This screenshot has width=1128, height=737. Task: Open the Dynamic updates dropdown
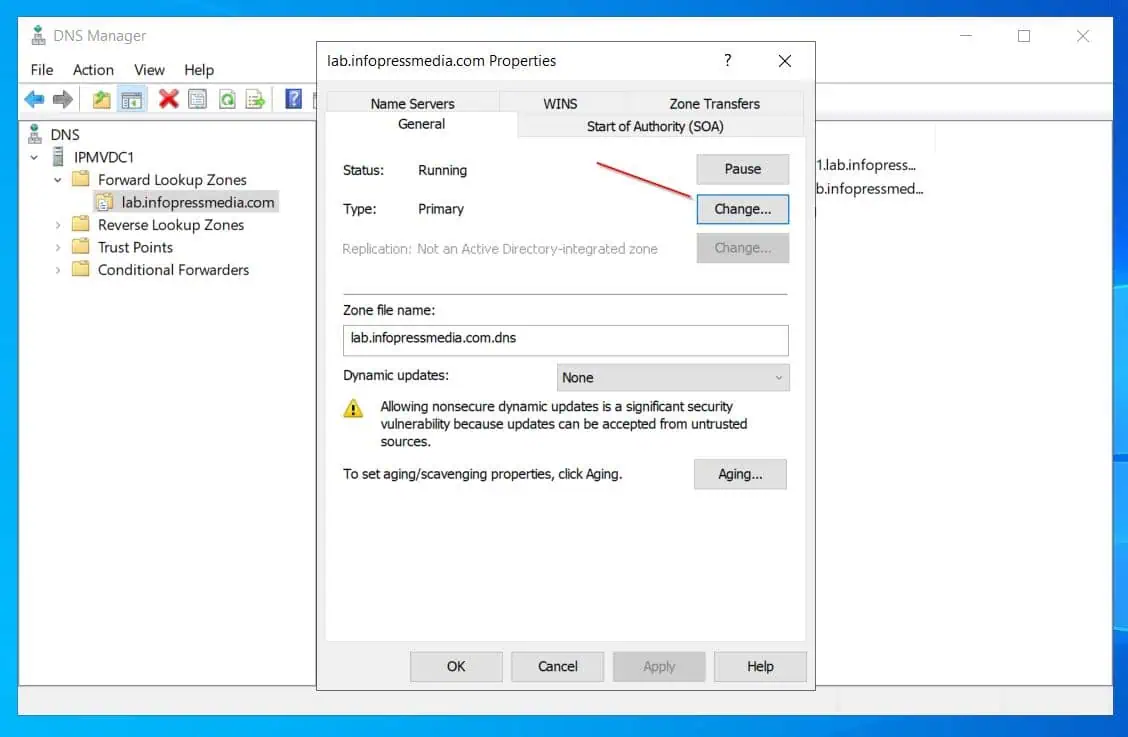click(x=673, y=377)
